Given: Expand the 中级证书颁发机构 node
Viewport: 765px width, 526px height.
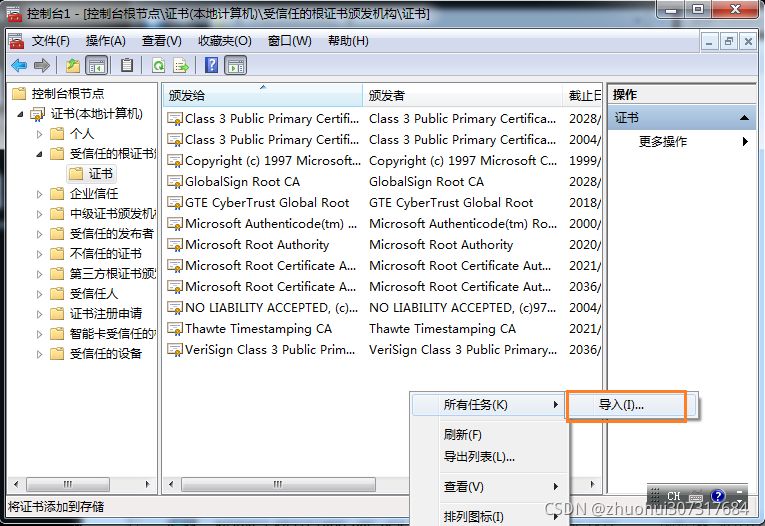Looking at the screenshot, I should tap(40, 214).
